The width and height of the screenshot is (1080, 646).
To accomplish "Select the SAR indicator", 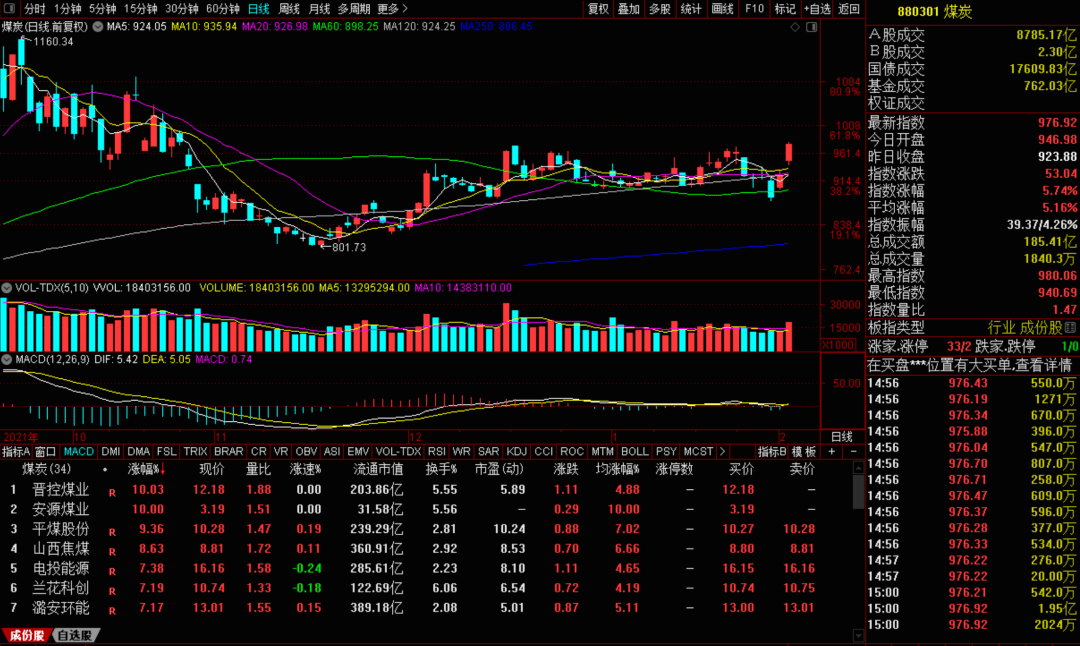I will (x=488, y=452).
